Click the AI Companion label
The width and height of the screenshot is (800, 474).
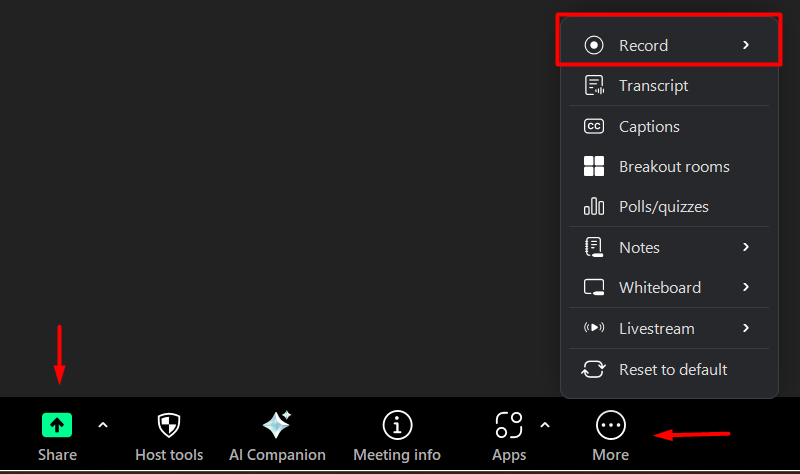pyautogui.click(x=277, y=455)
